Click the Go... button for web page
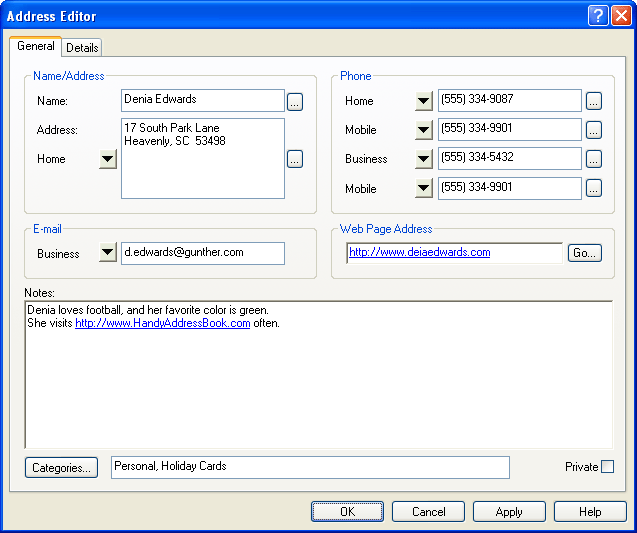Viewport: 637px width, 533px height. point(585,253)
